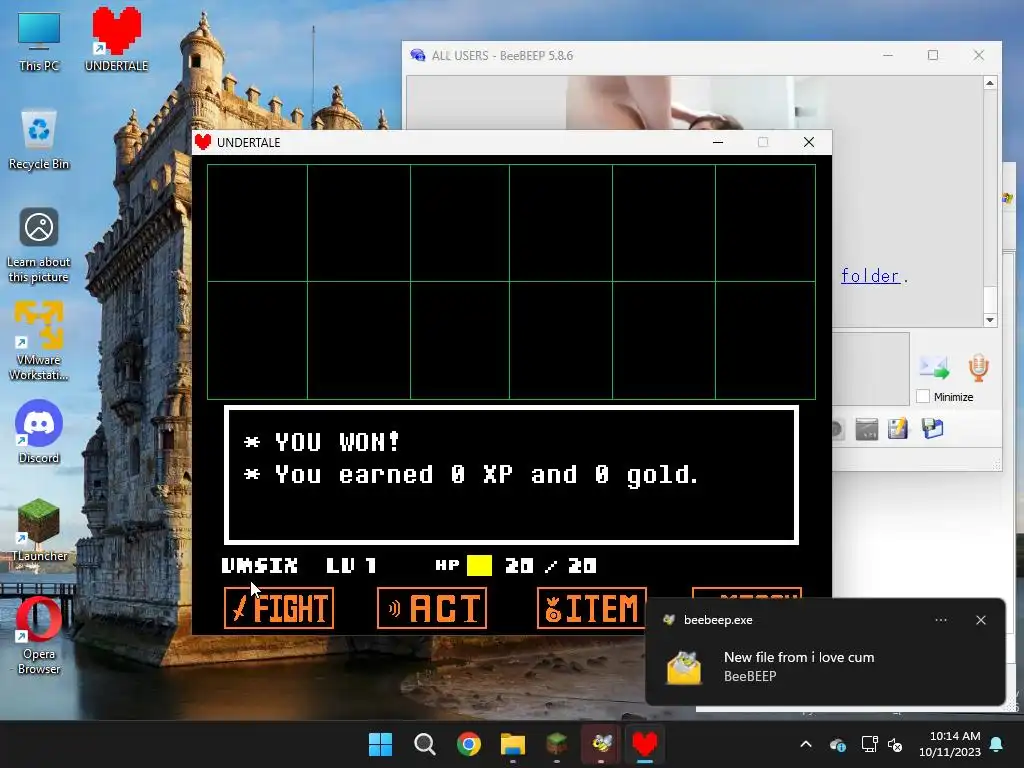The image size is (1024, 768).
Task: Switch to Undertale heart taskbar icon
Action: click(645, 744)
